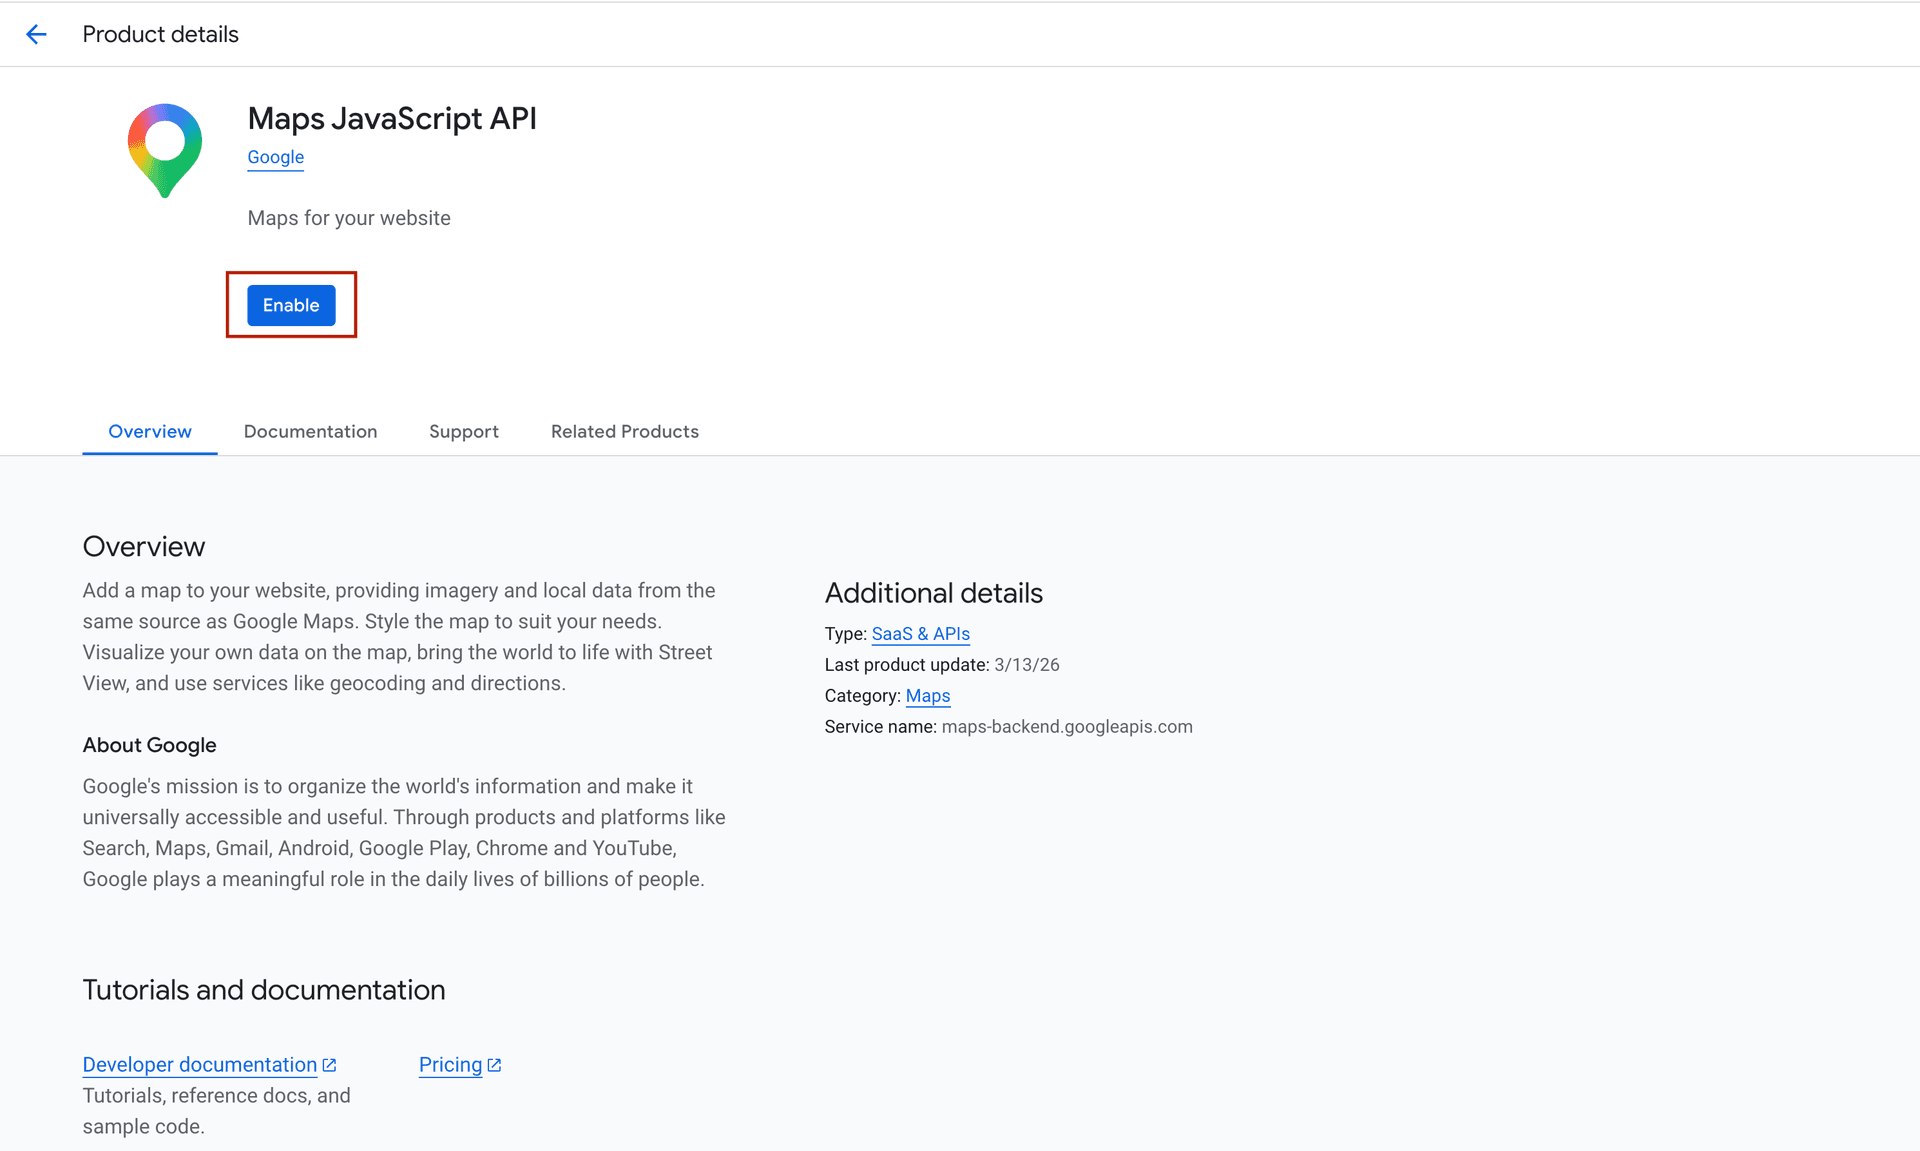1920x1151 pixels.
Task: Switch to the Support tab
Action: (x=464, y=431)
